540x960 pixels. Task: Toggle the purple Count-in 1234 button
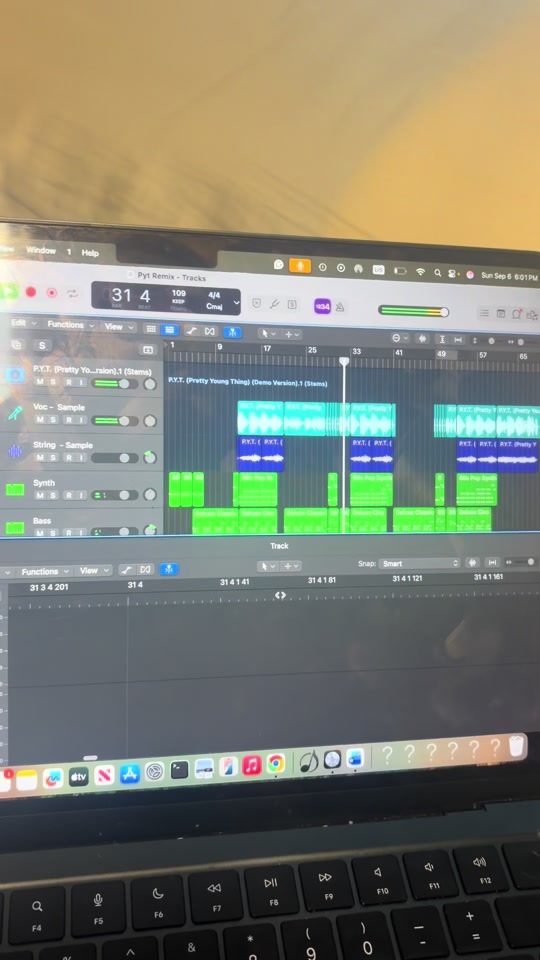(323, 306)
